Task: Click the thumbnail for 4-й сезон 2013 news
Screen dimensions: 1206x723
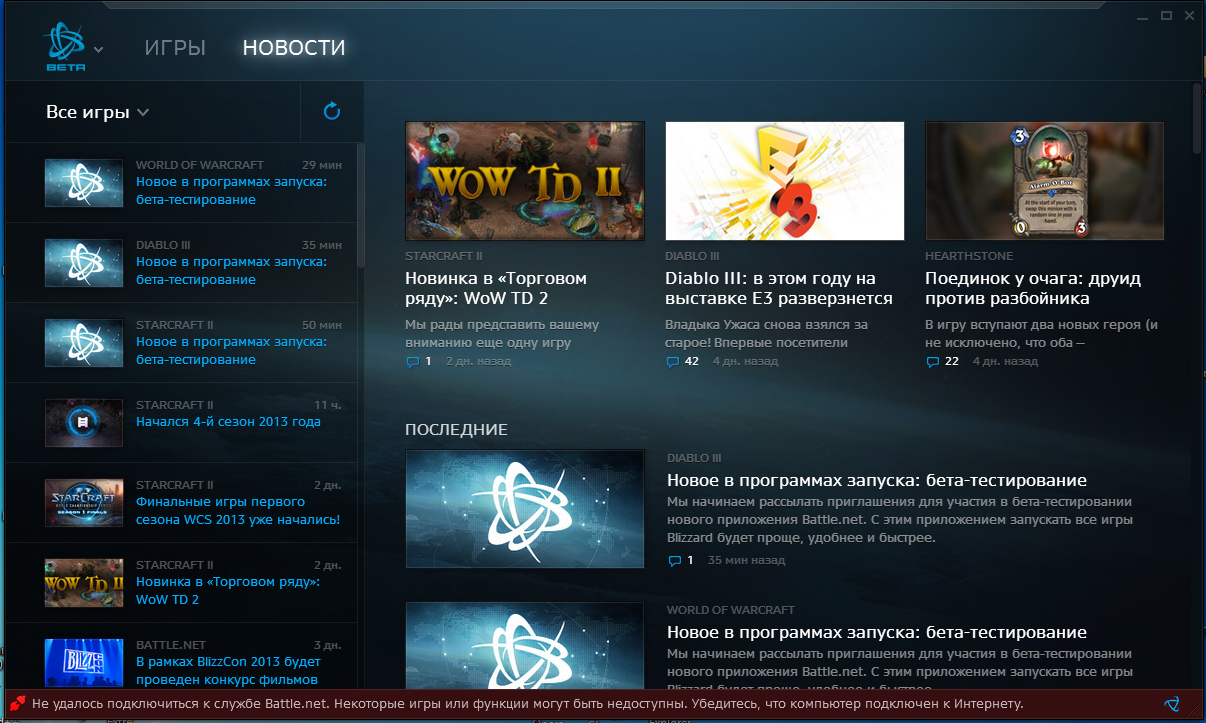Action: [84, 423]
